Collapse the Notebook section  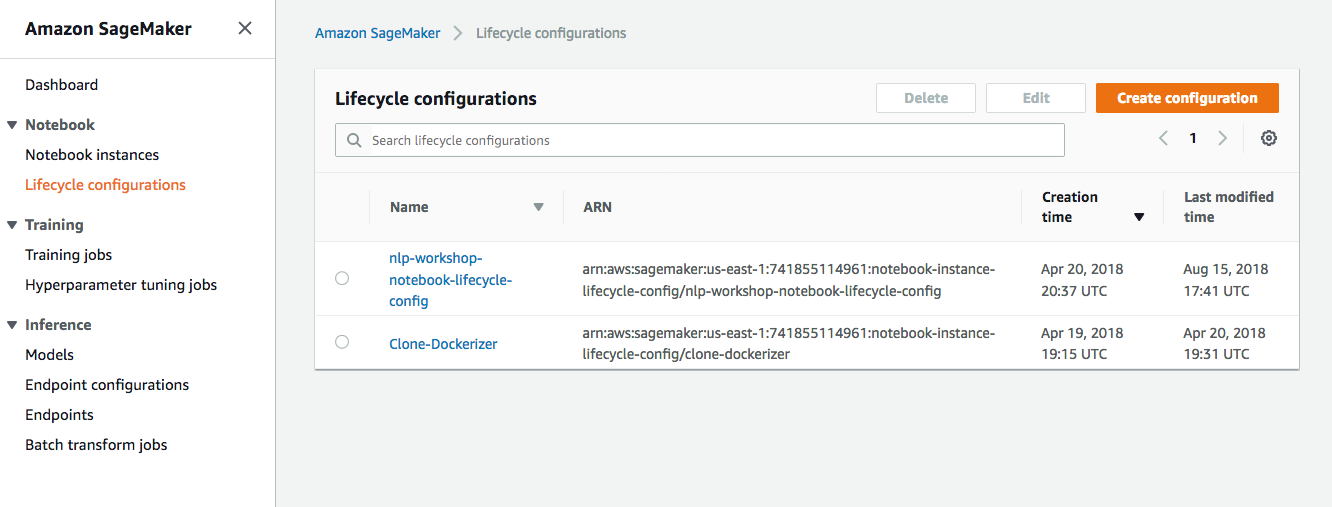point(12,125)
